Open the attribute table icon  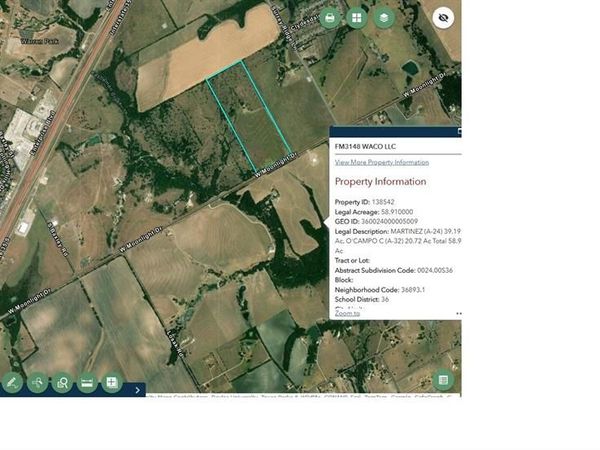click(x=443, y=380)
